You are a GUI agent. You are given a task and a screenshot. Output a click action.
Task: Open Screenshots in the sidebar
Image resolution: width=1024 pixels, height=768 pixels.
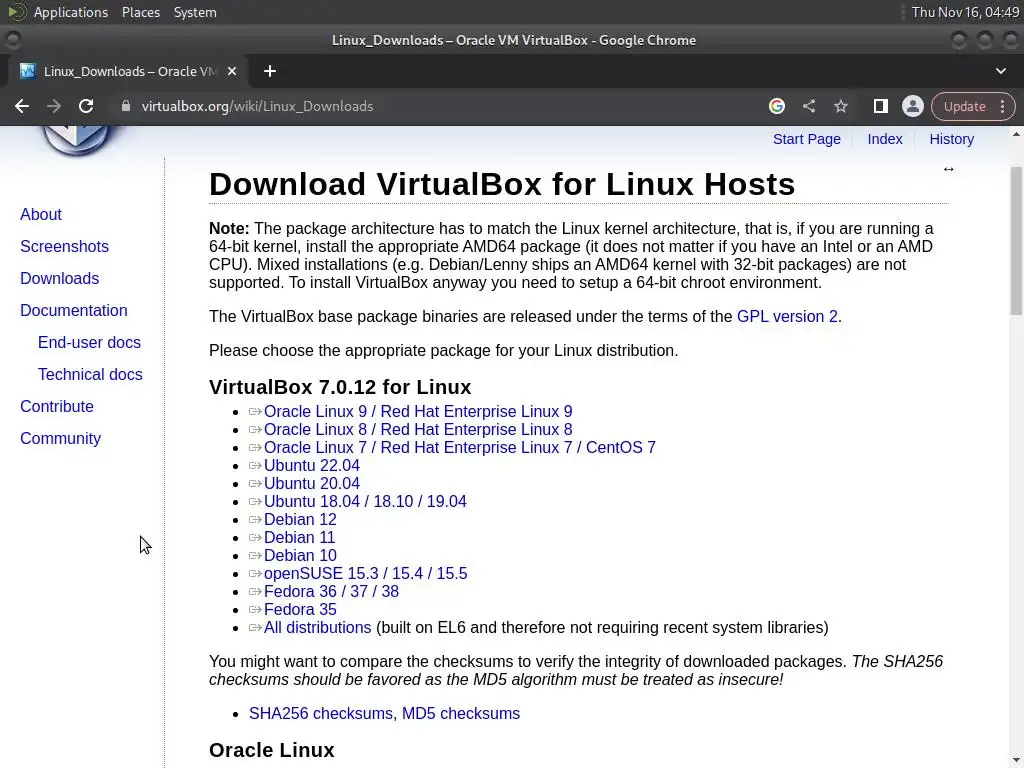pos(64,246)
